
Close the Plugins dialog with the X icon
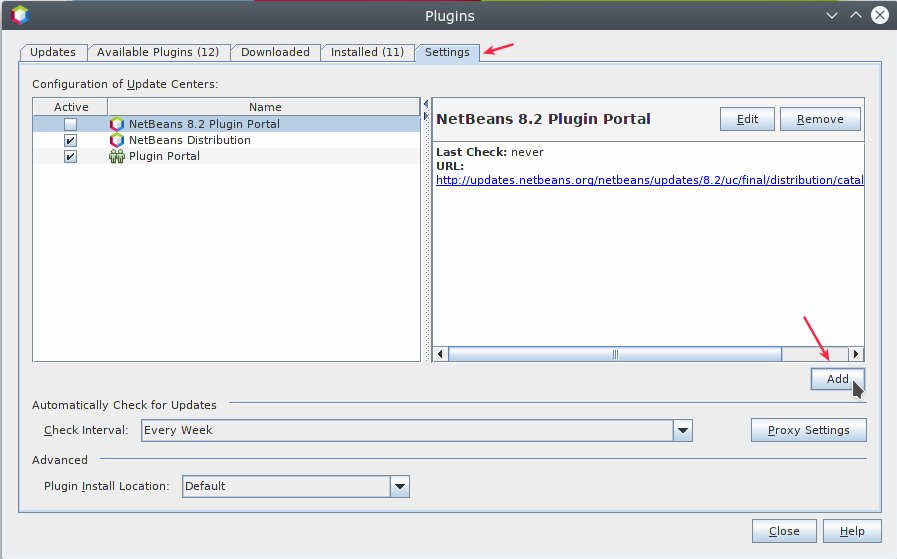click(x=880, y=15)
